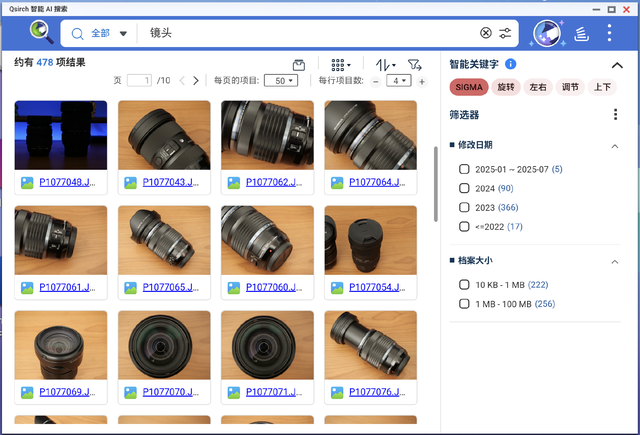640x435 pixels.
Task: Click the archive box icon in toolbar
Action: pos(298,64)
